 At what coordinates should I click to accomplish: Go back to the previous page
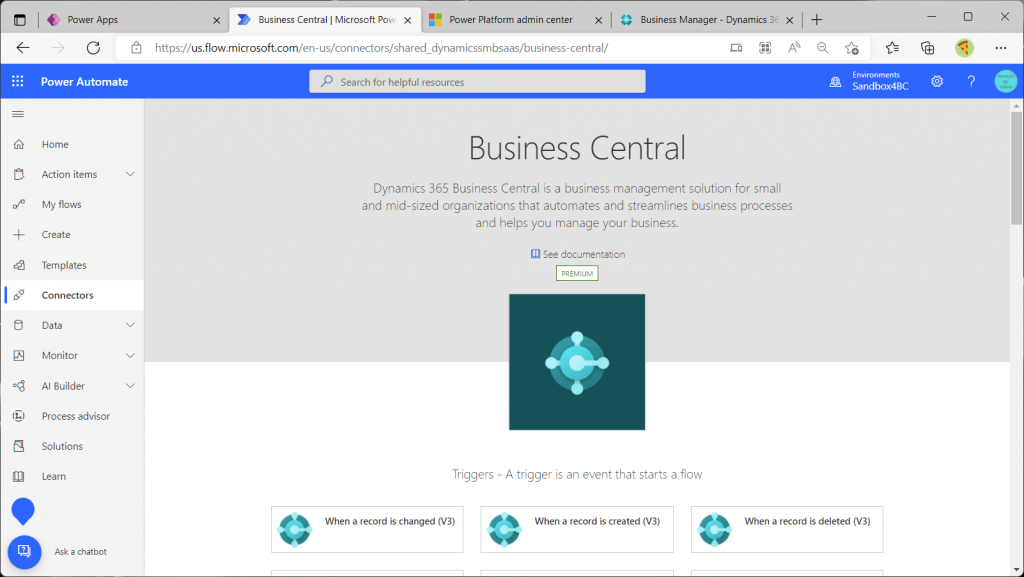23,48
